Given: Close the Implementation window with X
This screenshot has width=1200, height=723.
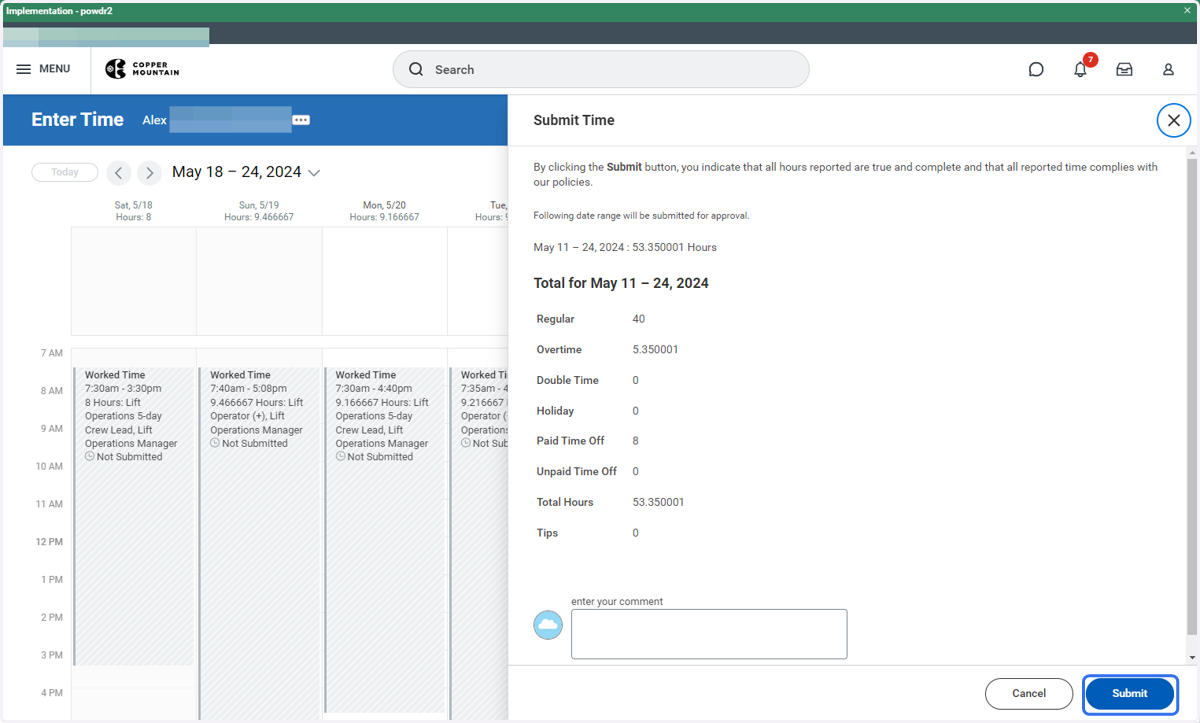Looking at the screenshot, I should [1188, 10].
